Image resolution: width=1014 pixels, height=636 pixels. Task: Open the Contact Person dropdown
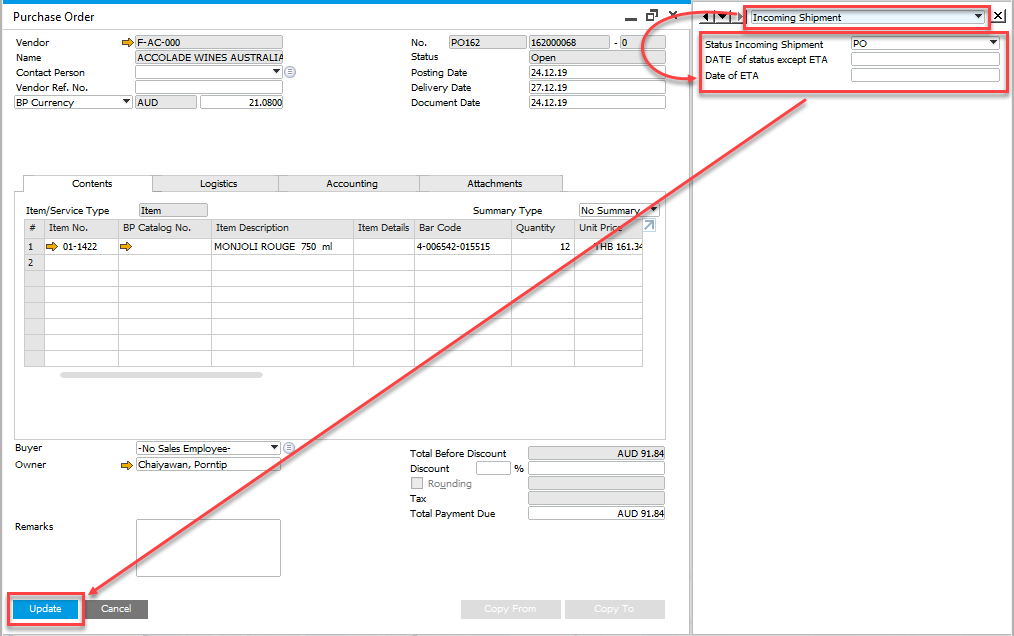pos(276,72)
